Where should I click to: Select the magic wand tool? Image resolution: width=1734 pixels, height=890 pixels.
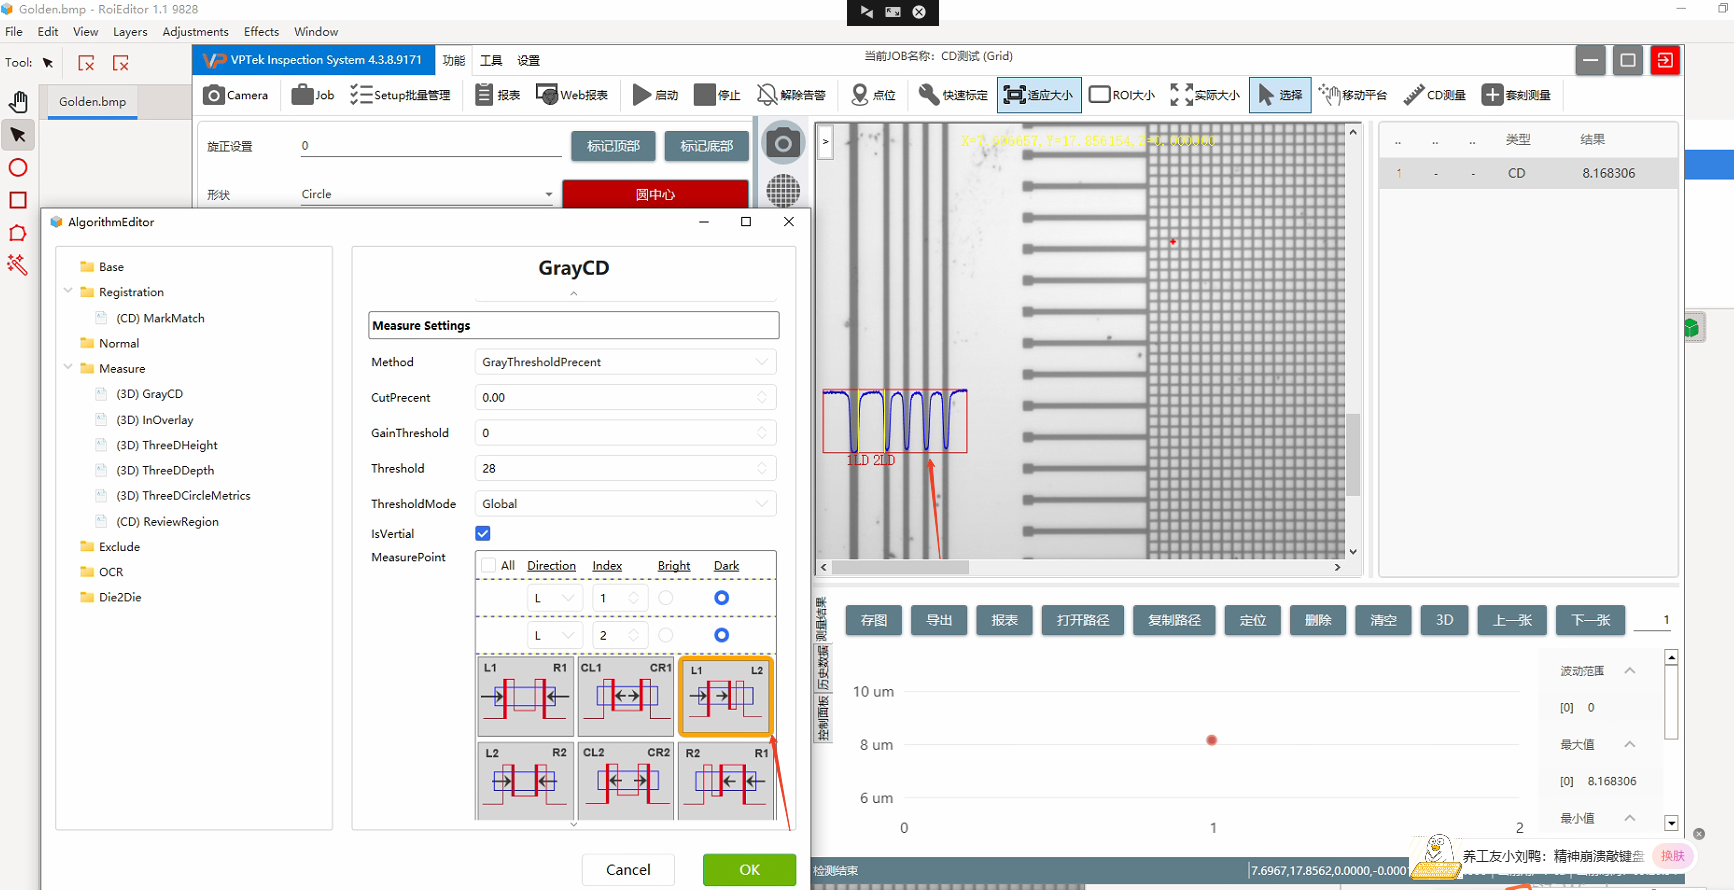tap(18, 265)
